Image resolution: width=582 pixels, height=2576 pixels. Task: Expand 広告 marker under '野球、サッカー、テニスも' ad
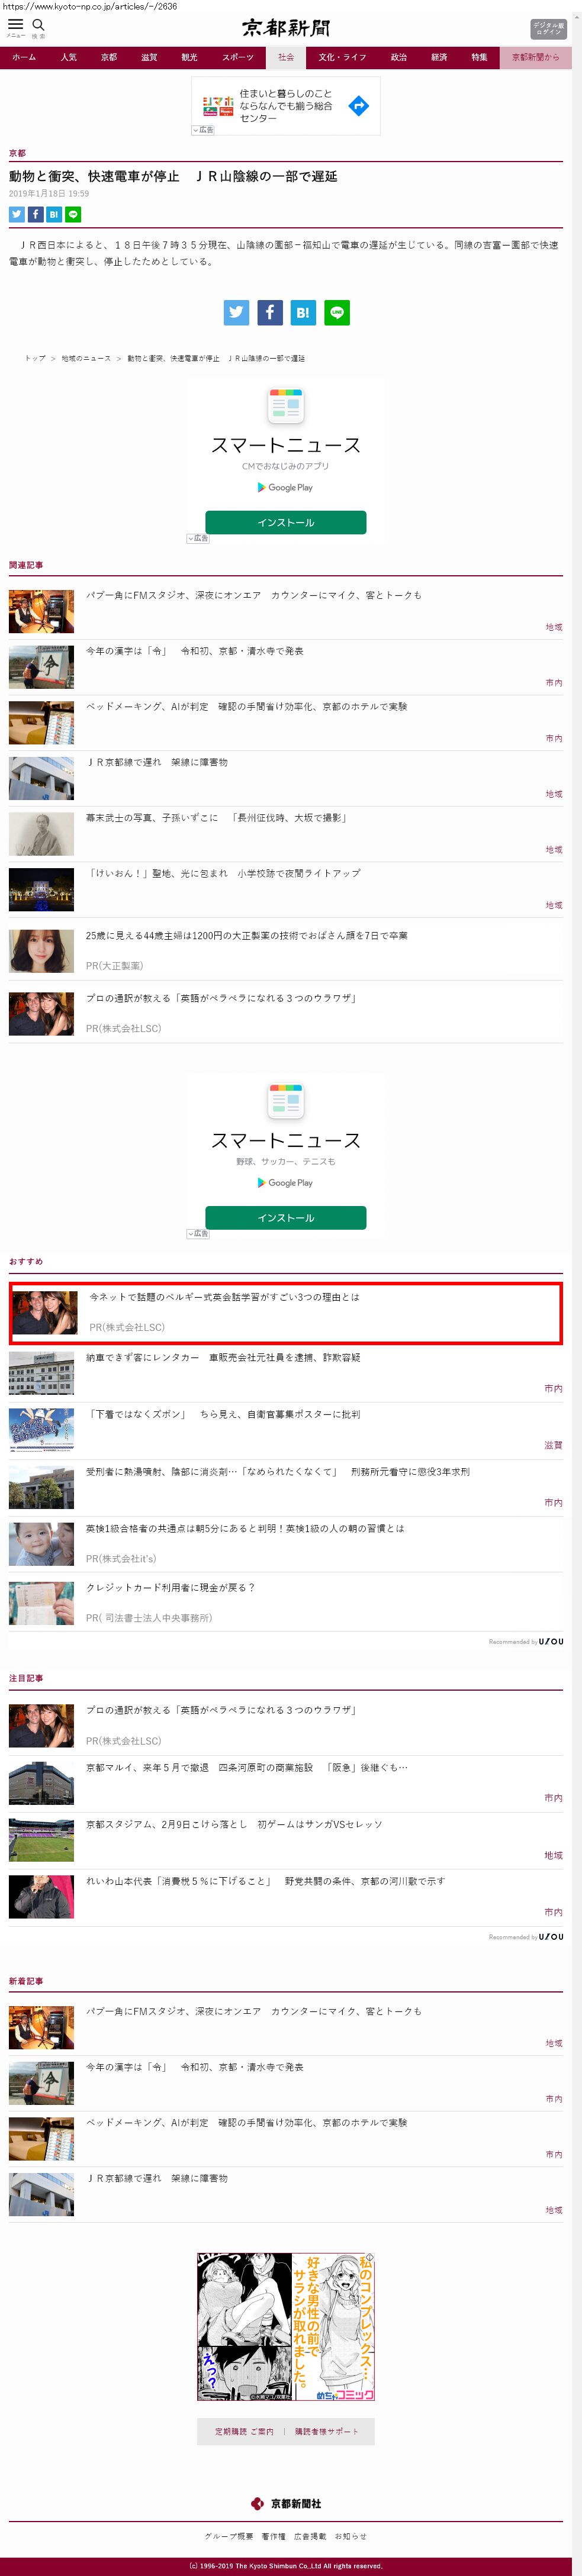click(x=198, y=1233)
